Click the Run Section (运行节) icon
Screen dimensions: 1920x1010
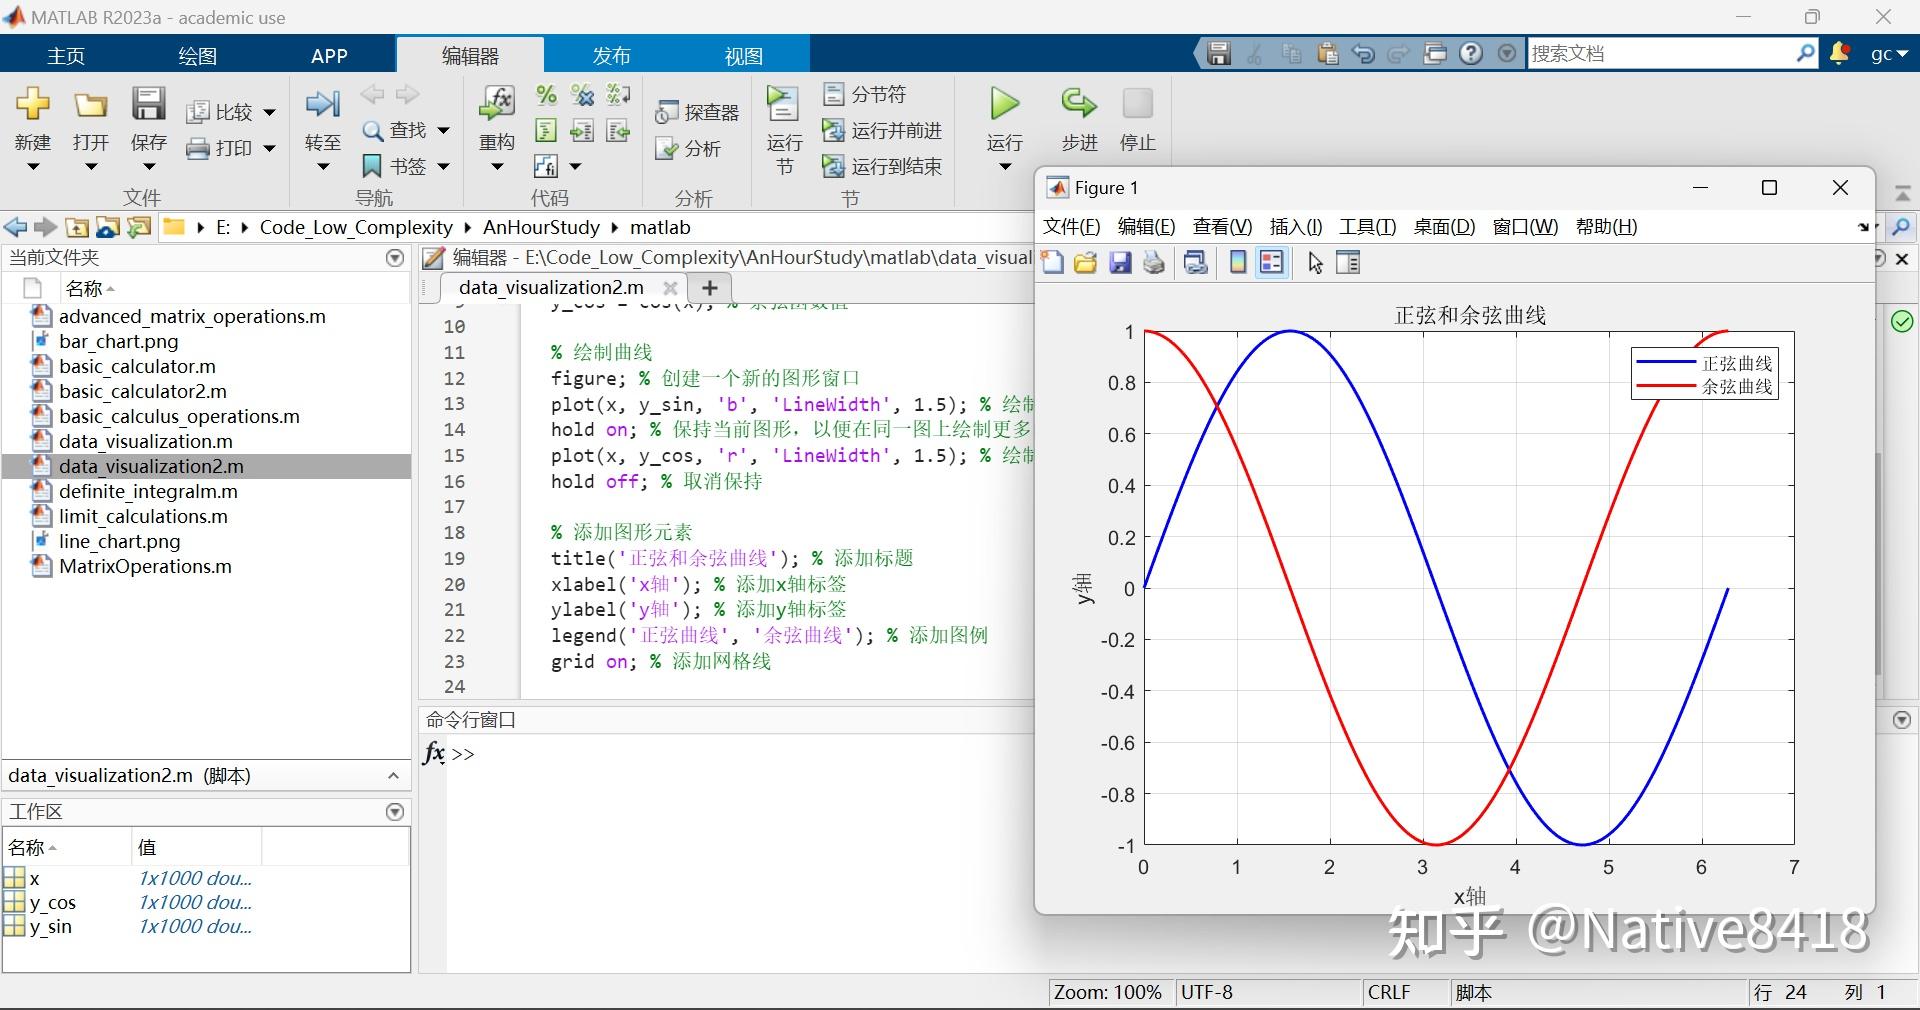coord(783,104)
